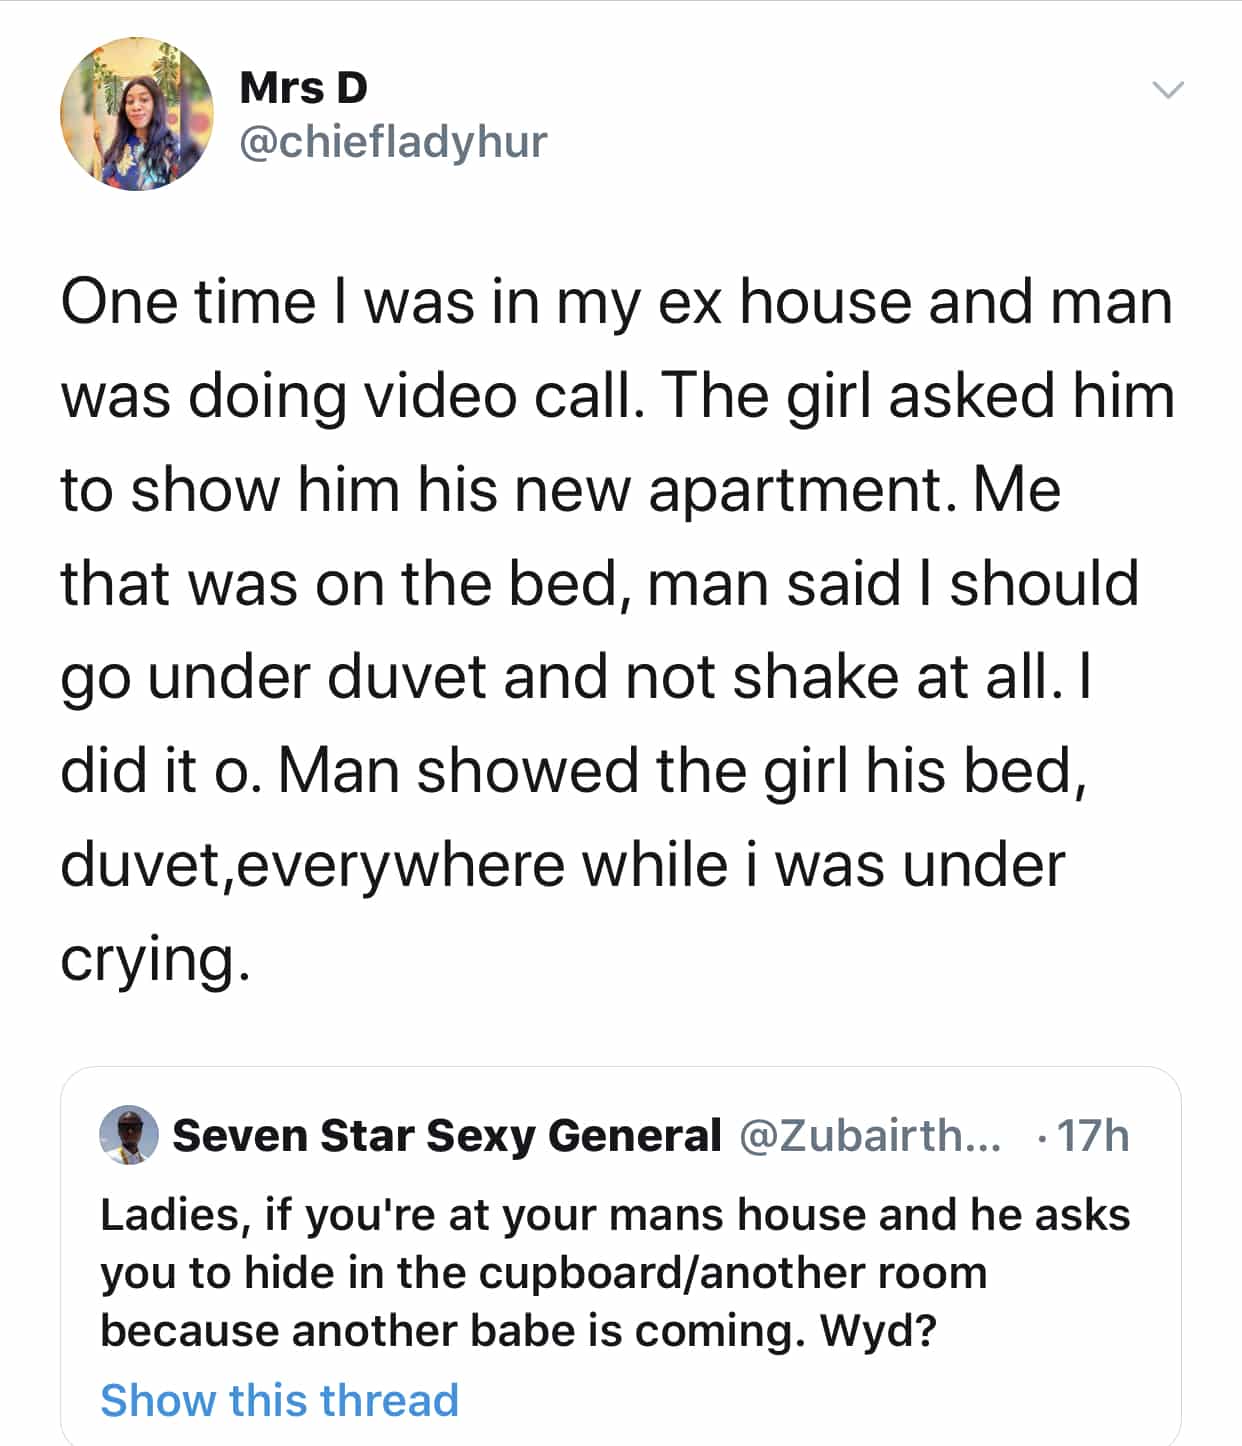Click the line starting 'One time I was'
This screenshot has height=1446, width=1242.
click(x=616, y=302)
